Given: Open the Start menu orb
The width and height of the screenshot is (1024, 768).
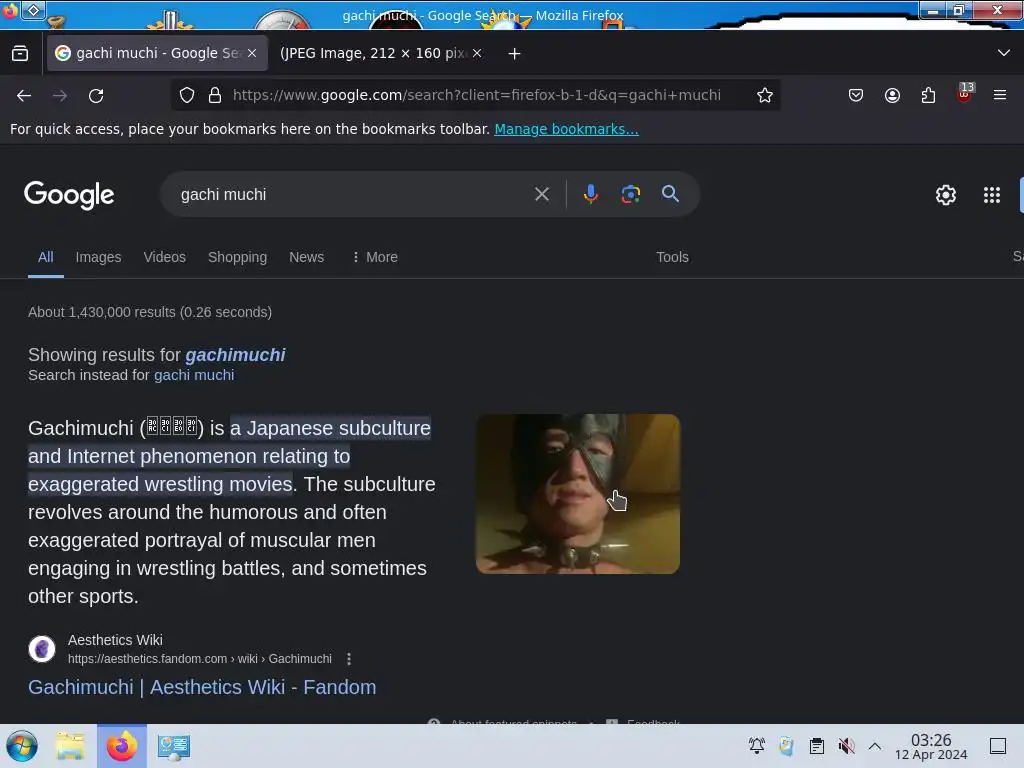Looking at the screenshot, I should (x=22, y=746).
